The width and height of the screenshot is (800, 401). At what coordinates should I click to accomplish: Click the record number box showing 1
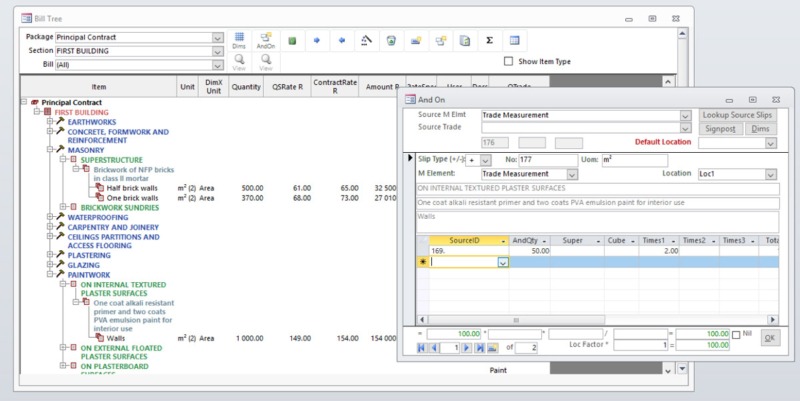[x=449, y=348]
